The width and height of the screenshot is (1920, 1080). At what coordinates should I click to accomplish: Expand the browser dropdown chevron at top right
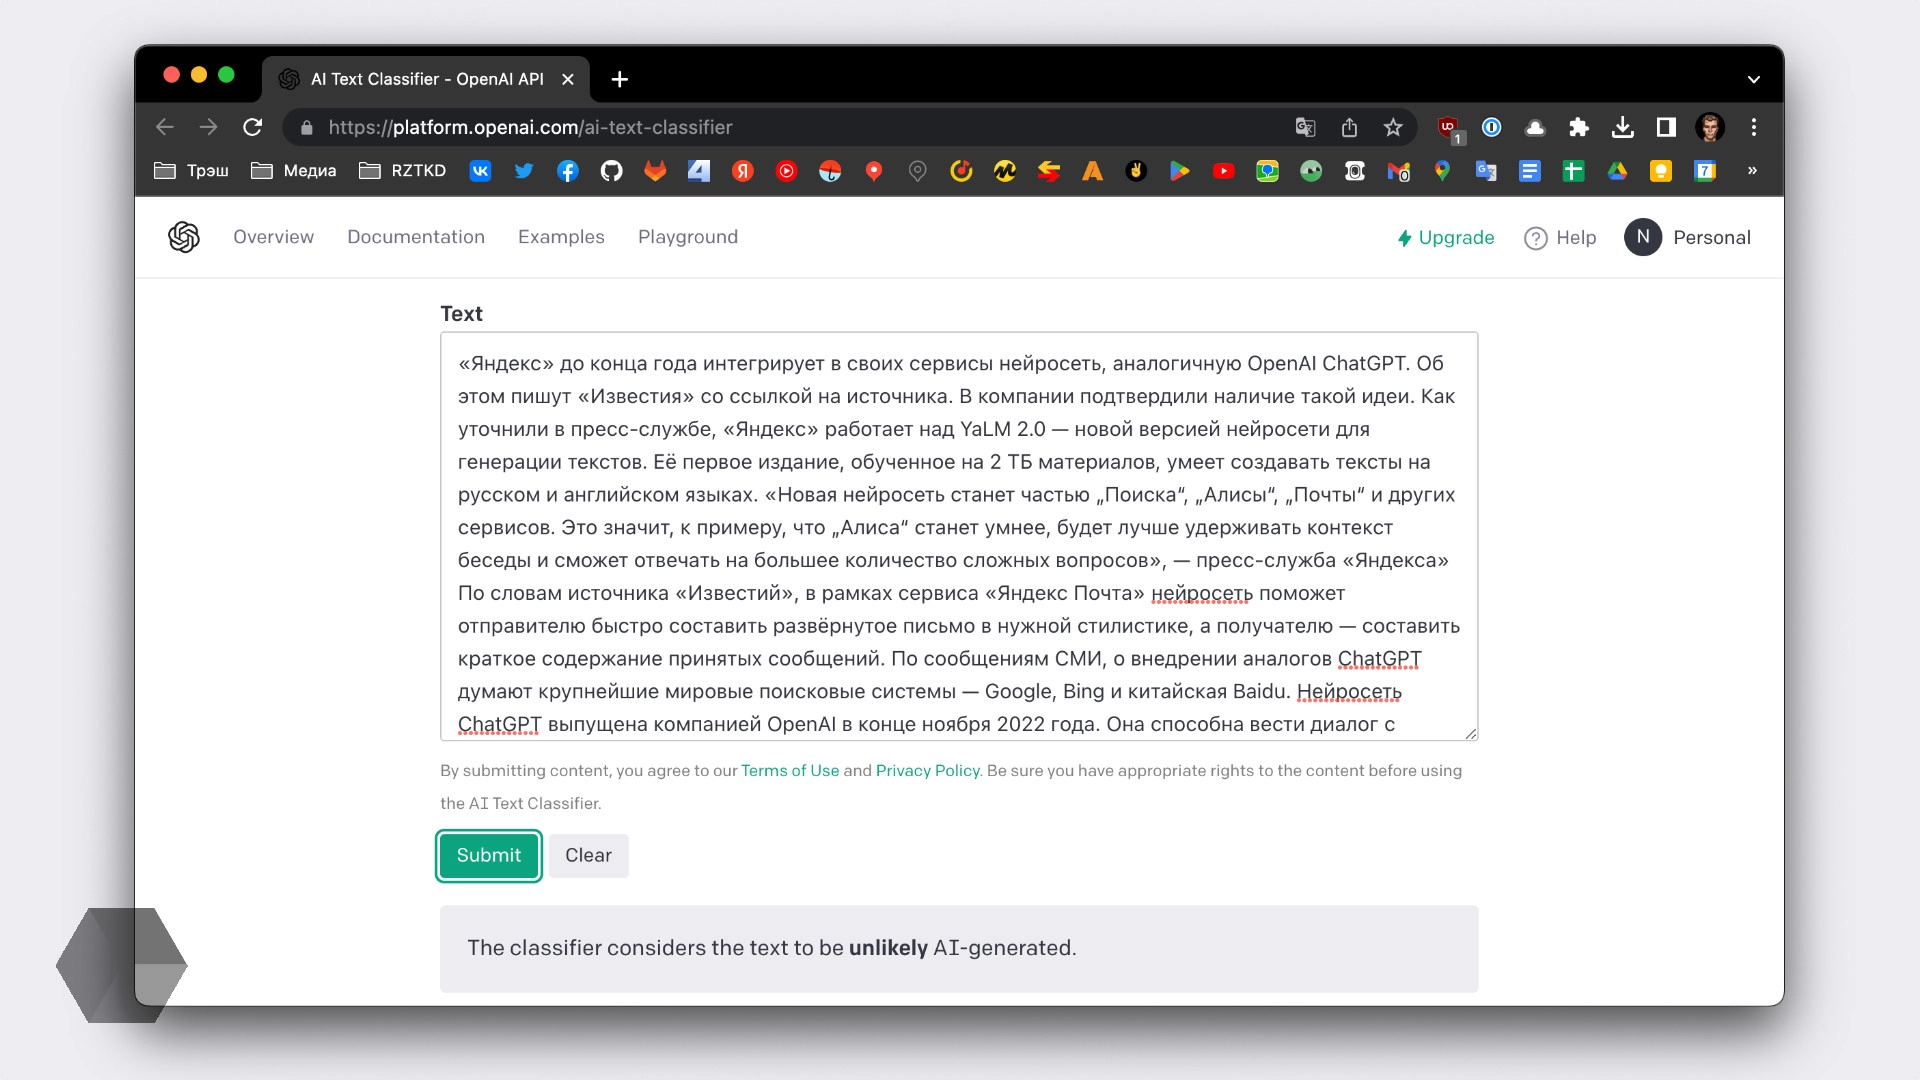1753,78
